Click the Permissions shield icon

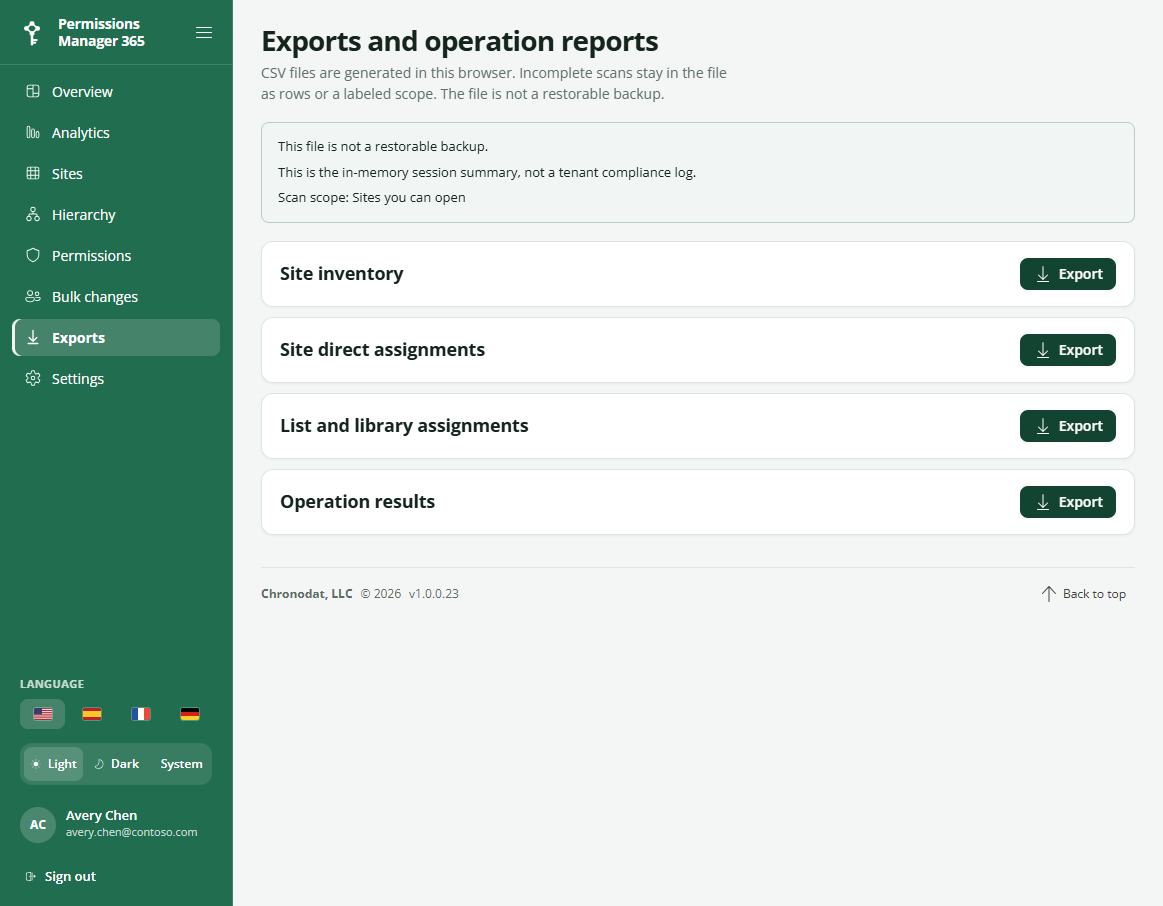(33, 255)
